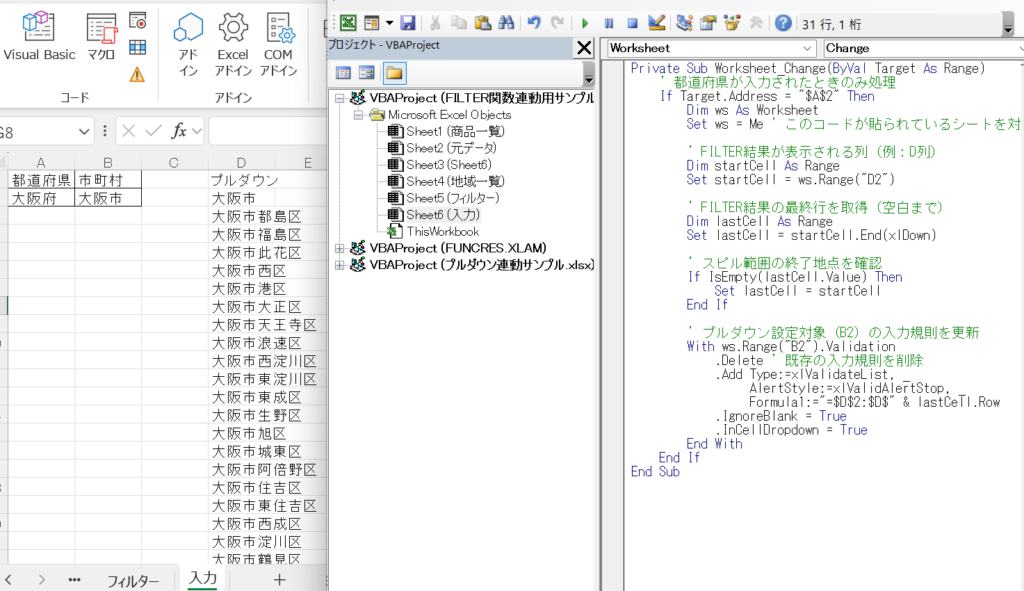Add a new sheet with plus button
This screenshot has height=591, width=1024.
click(x=279, y=579)
